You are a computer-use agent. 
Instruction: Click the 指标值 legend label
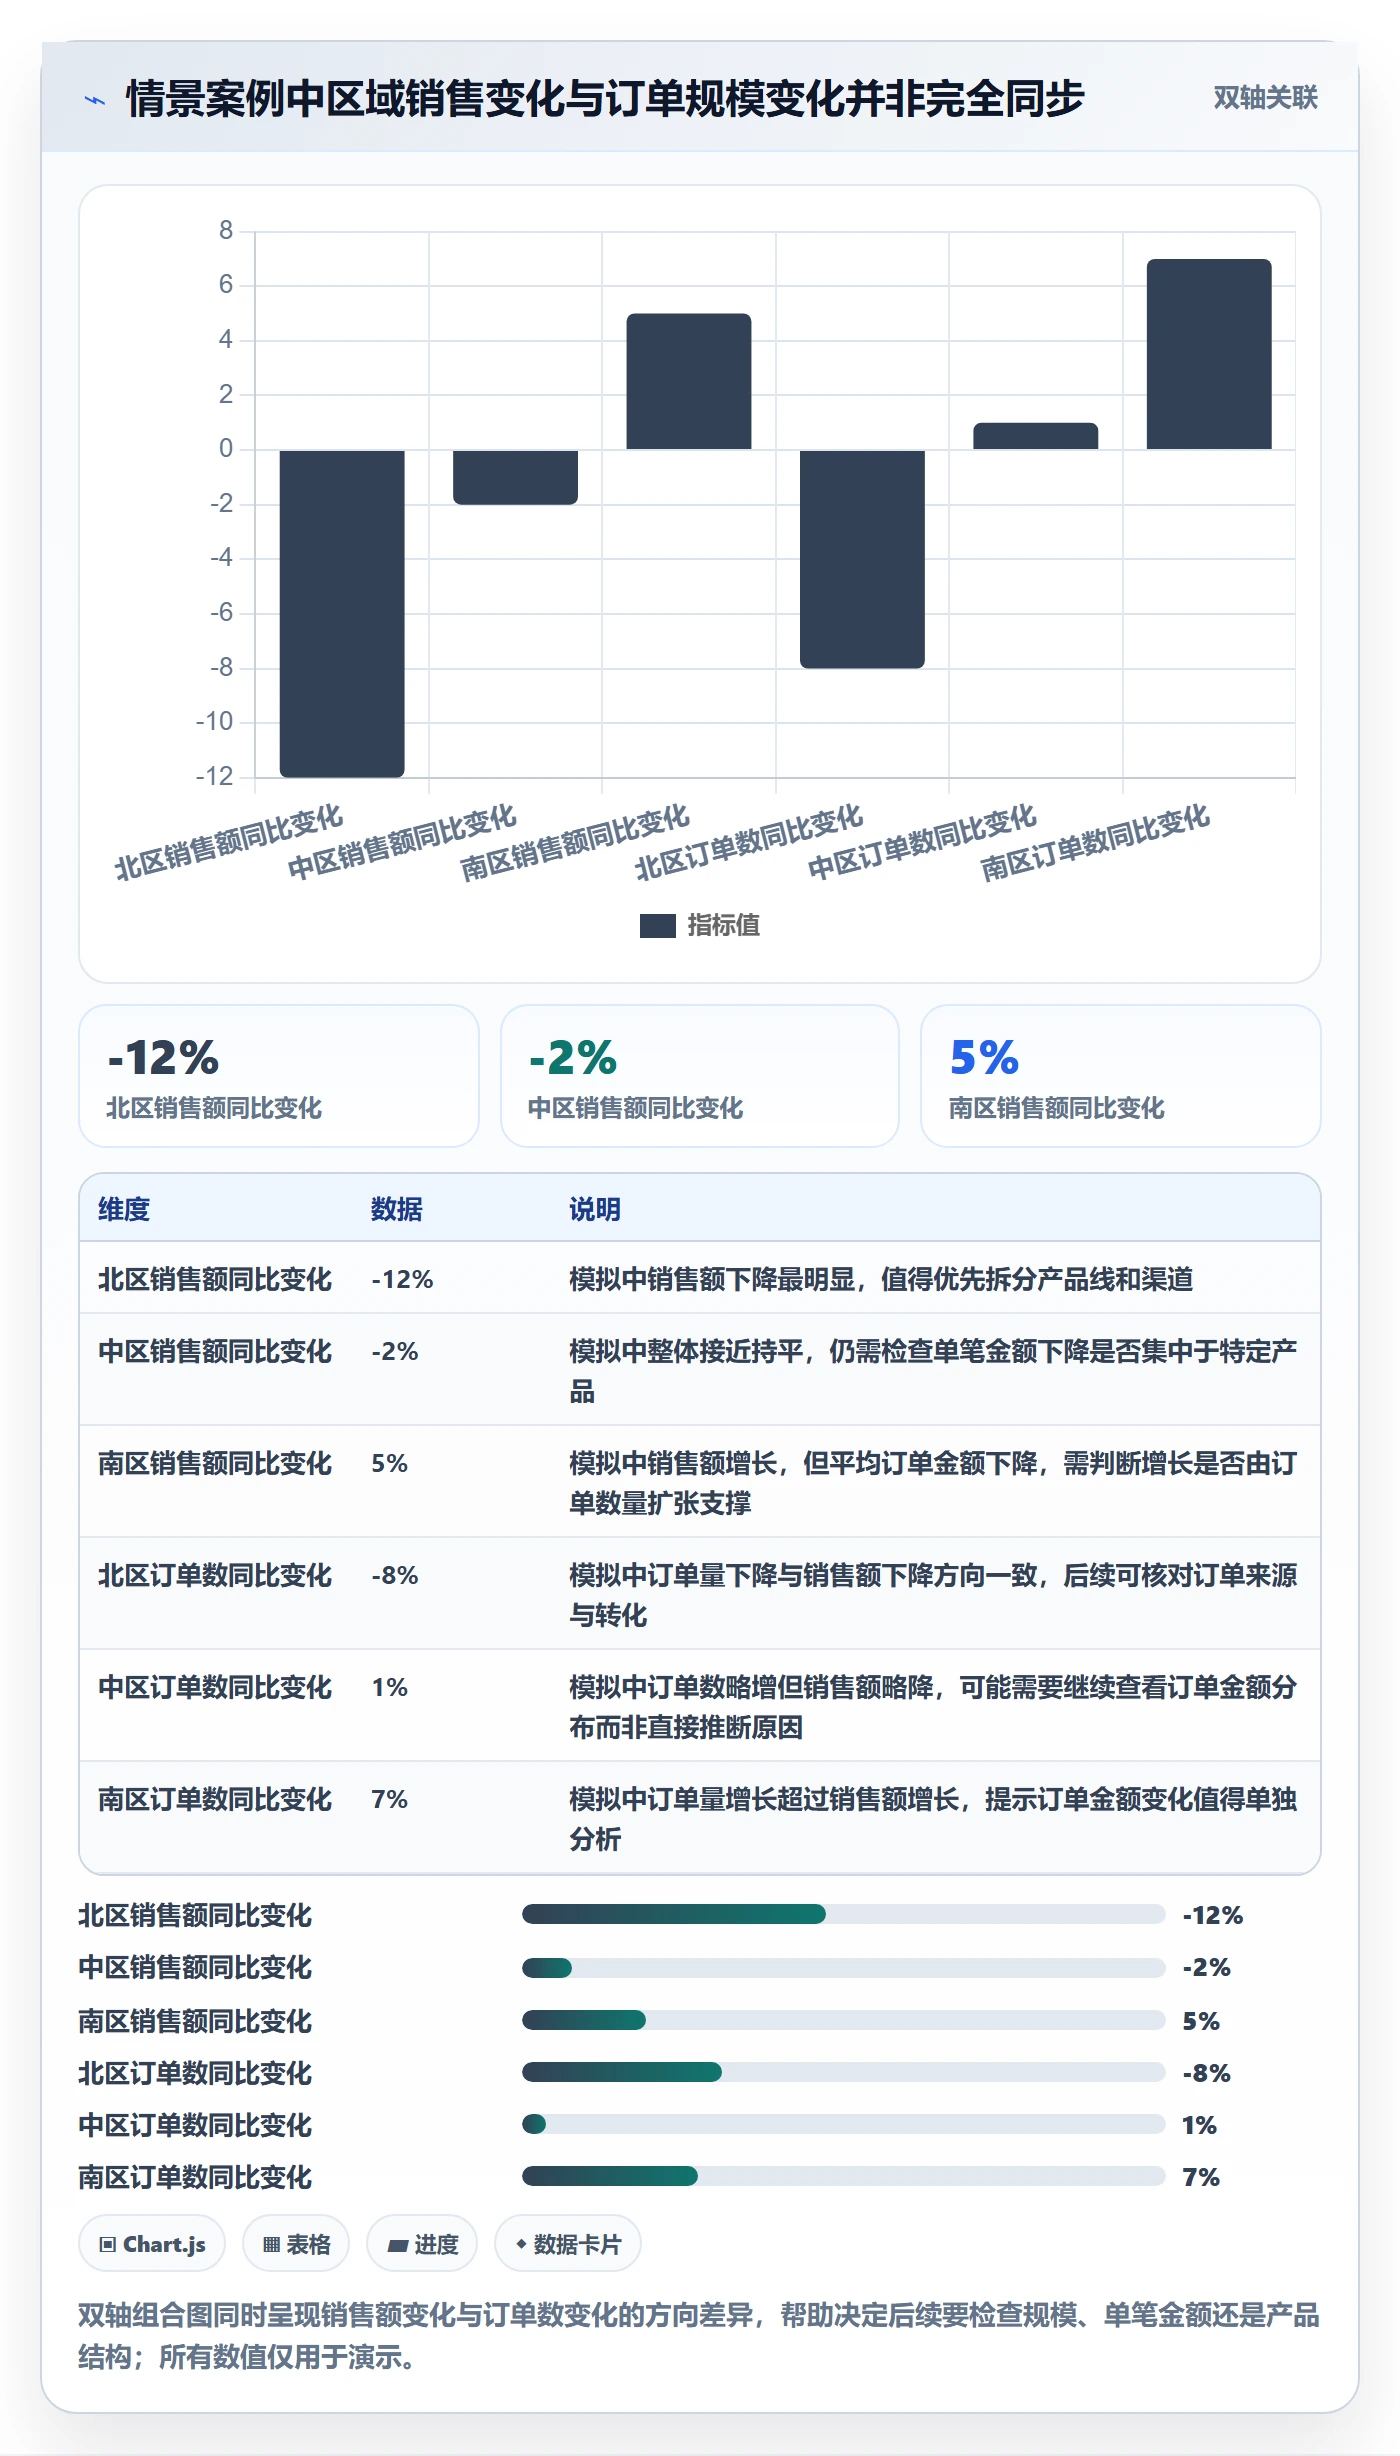click(723, 926)
